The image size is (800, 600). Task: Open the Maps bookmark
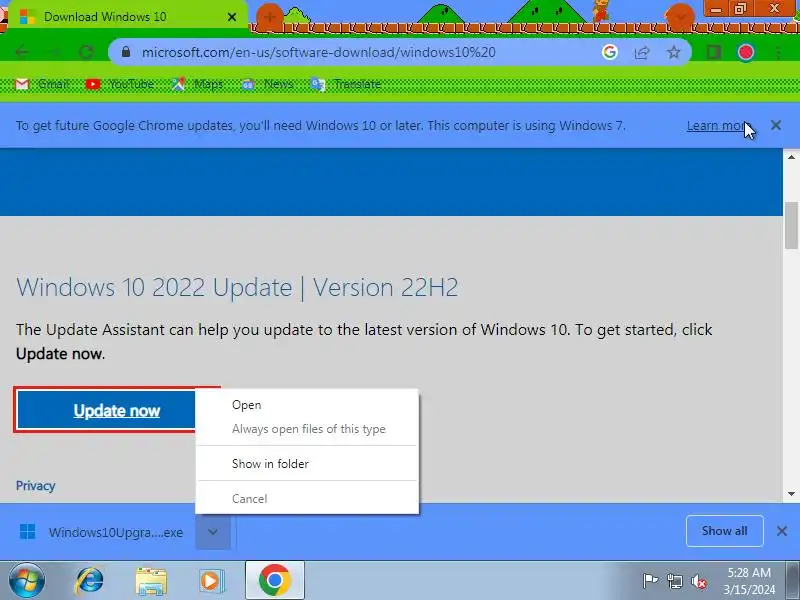[197, 84]
